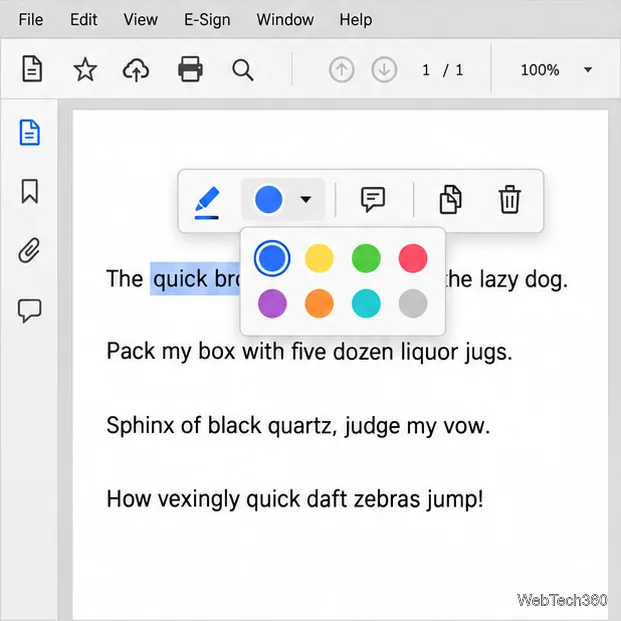This screenshot has height=621, width=621.
Task: Open the comments panel in the sidebar
Action: (30, 310)
